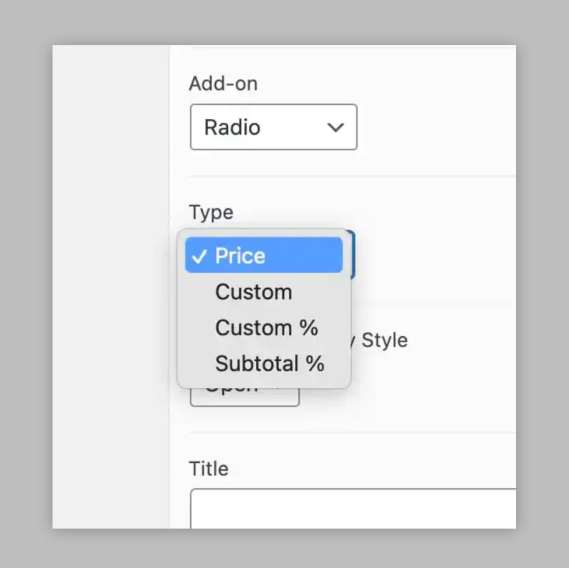Focus the Title text input field
The image size is (569, 568).
pyautogui.click(x=353, y=508)
